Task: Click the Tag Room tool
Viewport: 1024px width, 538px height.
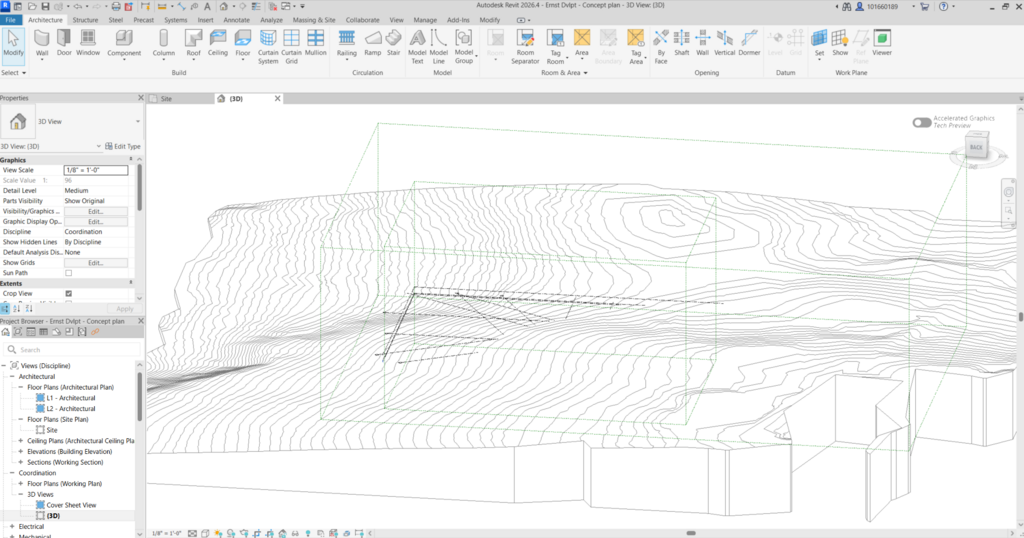Action: (x=555, y=47)
